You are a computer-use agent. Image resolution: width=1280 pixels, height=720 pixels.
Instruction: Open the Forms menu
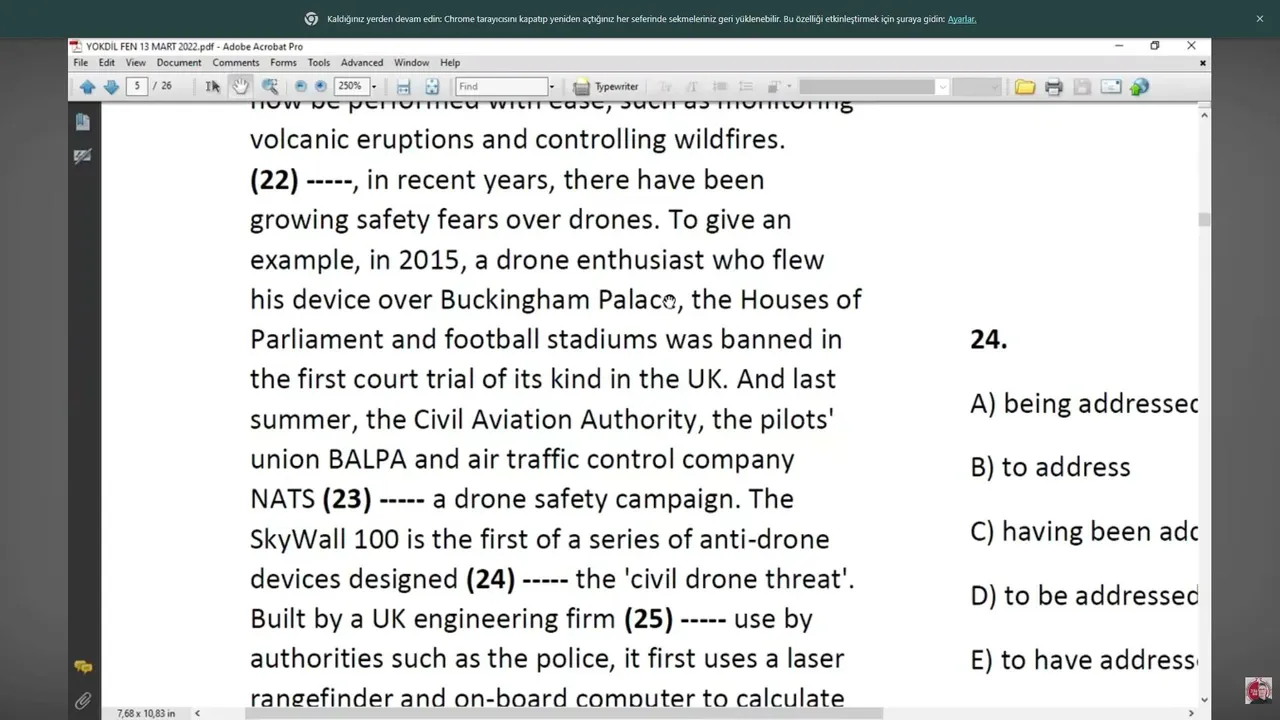point(283,62)
